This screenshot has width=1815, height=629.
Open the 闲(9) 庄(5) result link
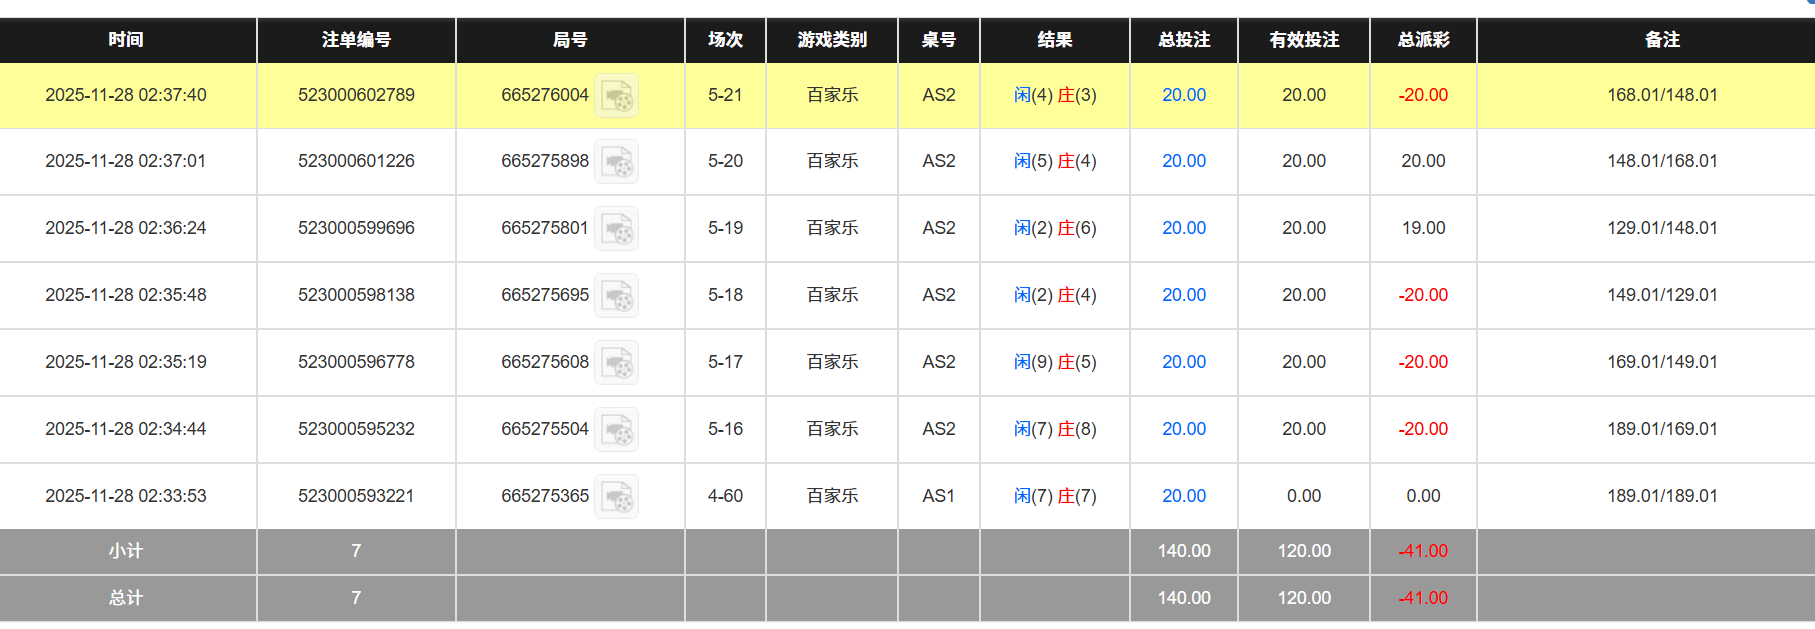1055,362
